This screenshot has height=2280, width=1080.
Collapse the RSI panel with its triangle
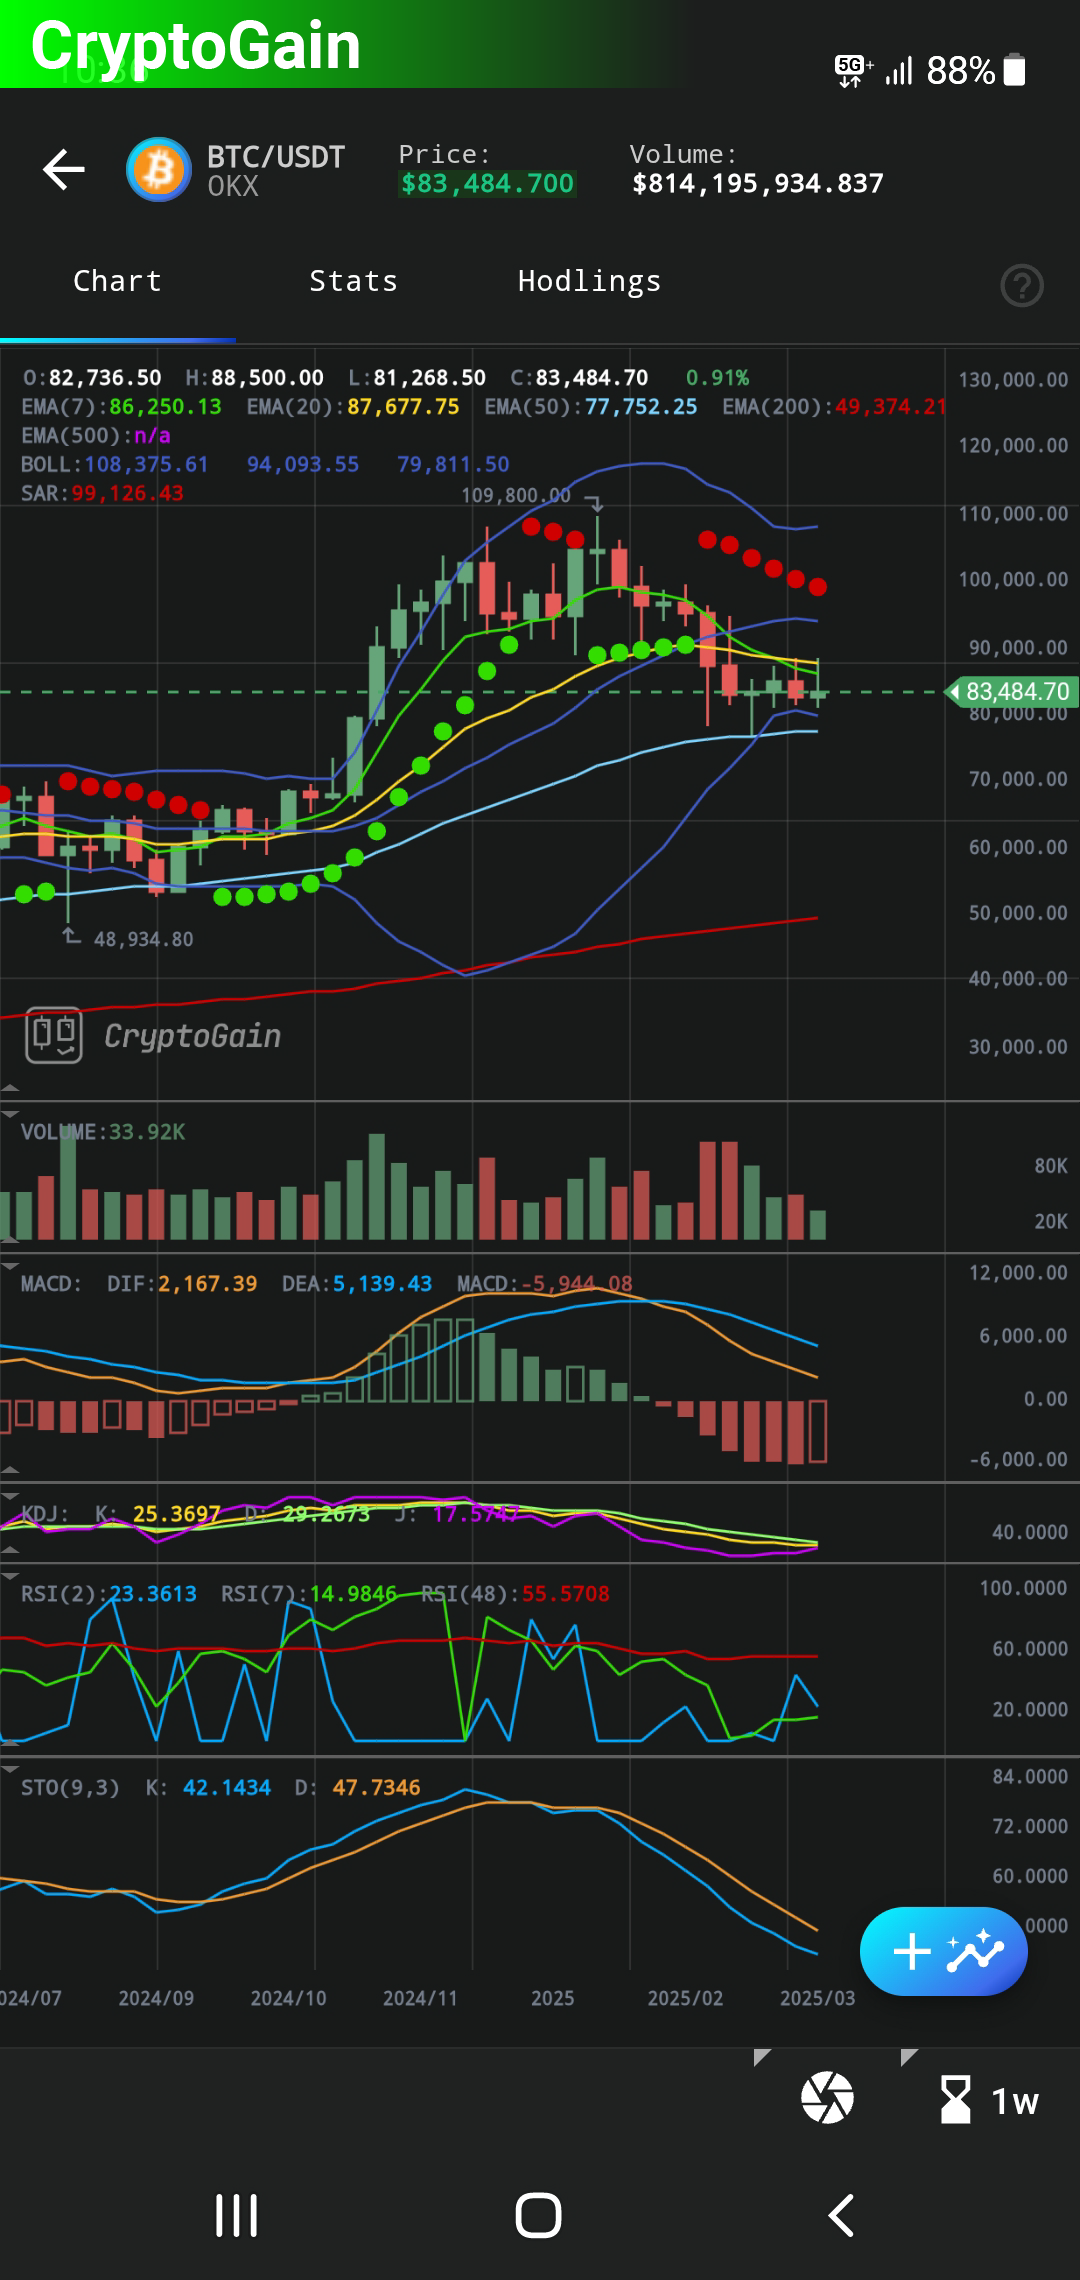[x=9, y=1576]
